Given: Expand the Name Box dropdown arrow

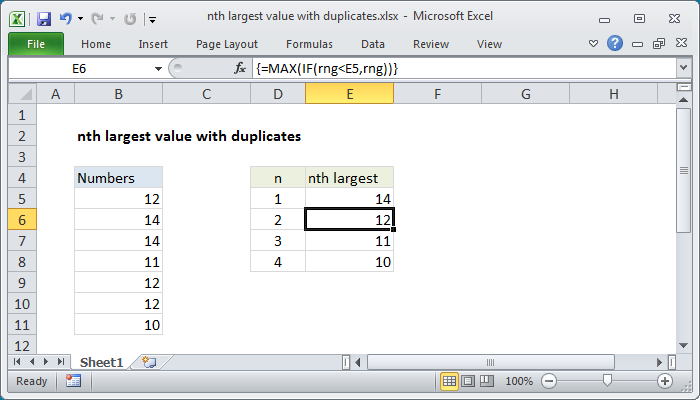Looking at the screenshot, I should tap(158, 69).
